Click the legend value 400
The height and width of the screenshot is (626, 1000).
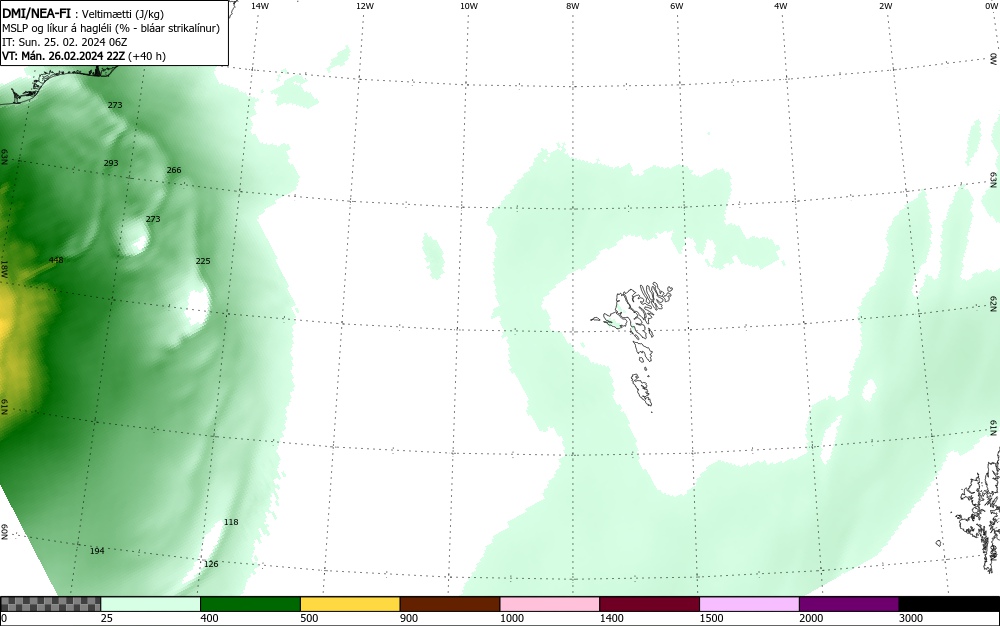point(209,618)
